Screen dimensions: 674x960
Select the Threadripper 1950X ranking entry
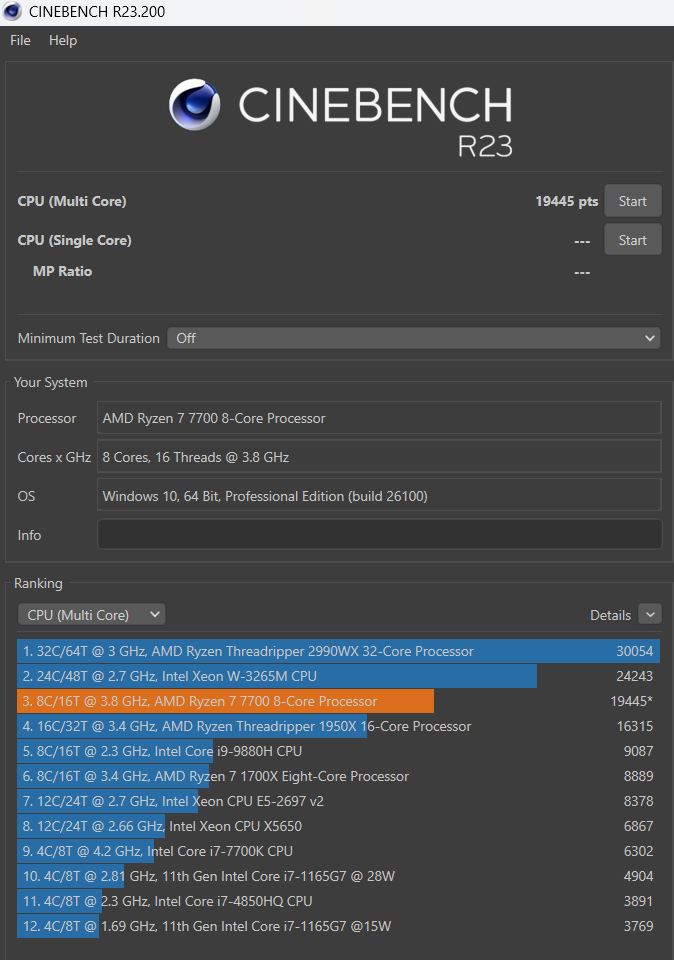pos(338,726)
